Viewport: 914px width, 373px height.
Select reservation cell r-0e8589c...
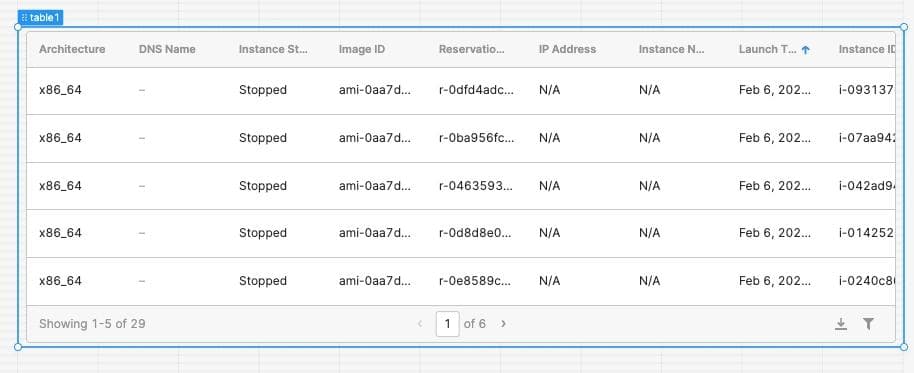pos(476,281)
